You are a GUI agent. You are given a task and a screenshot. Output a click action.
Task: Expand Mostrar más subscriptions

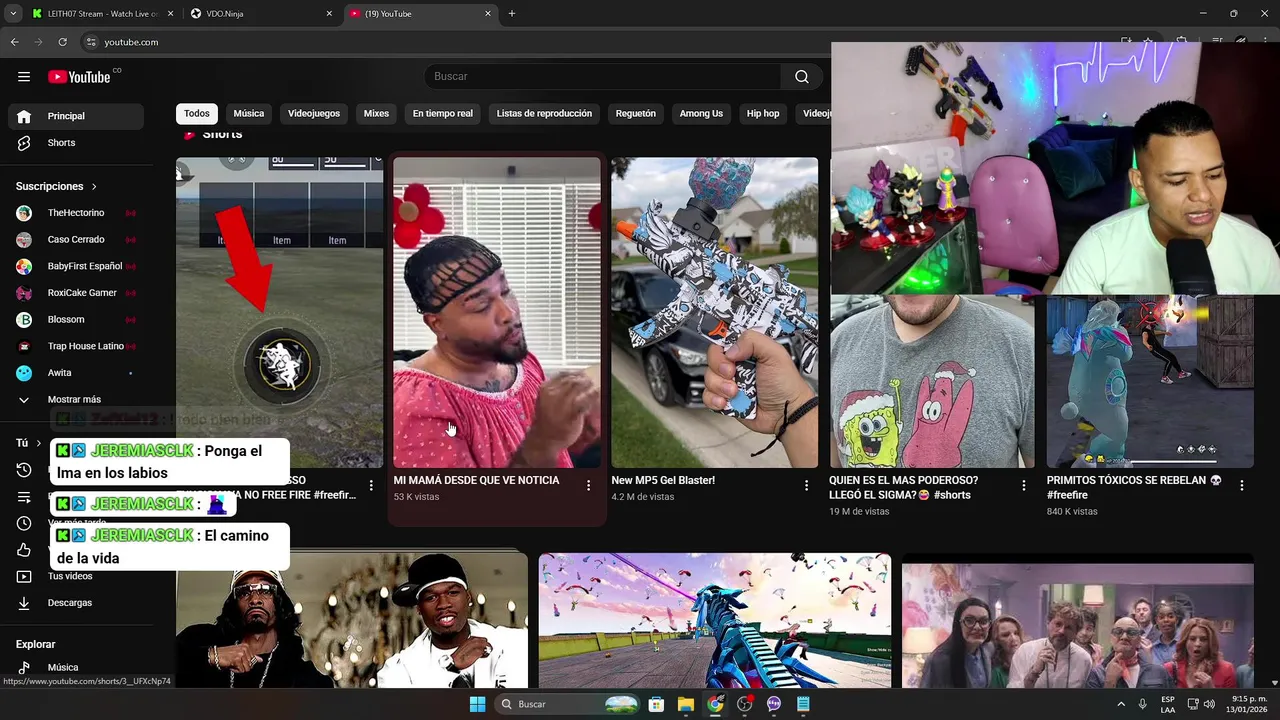[x=76, y=399]
